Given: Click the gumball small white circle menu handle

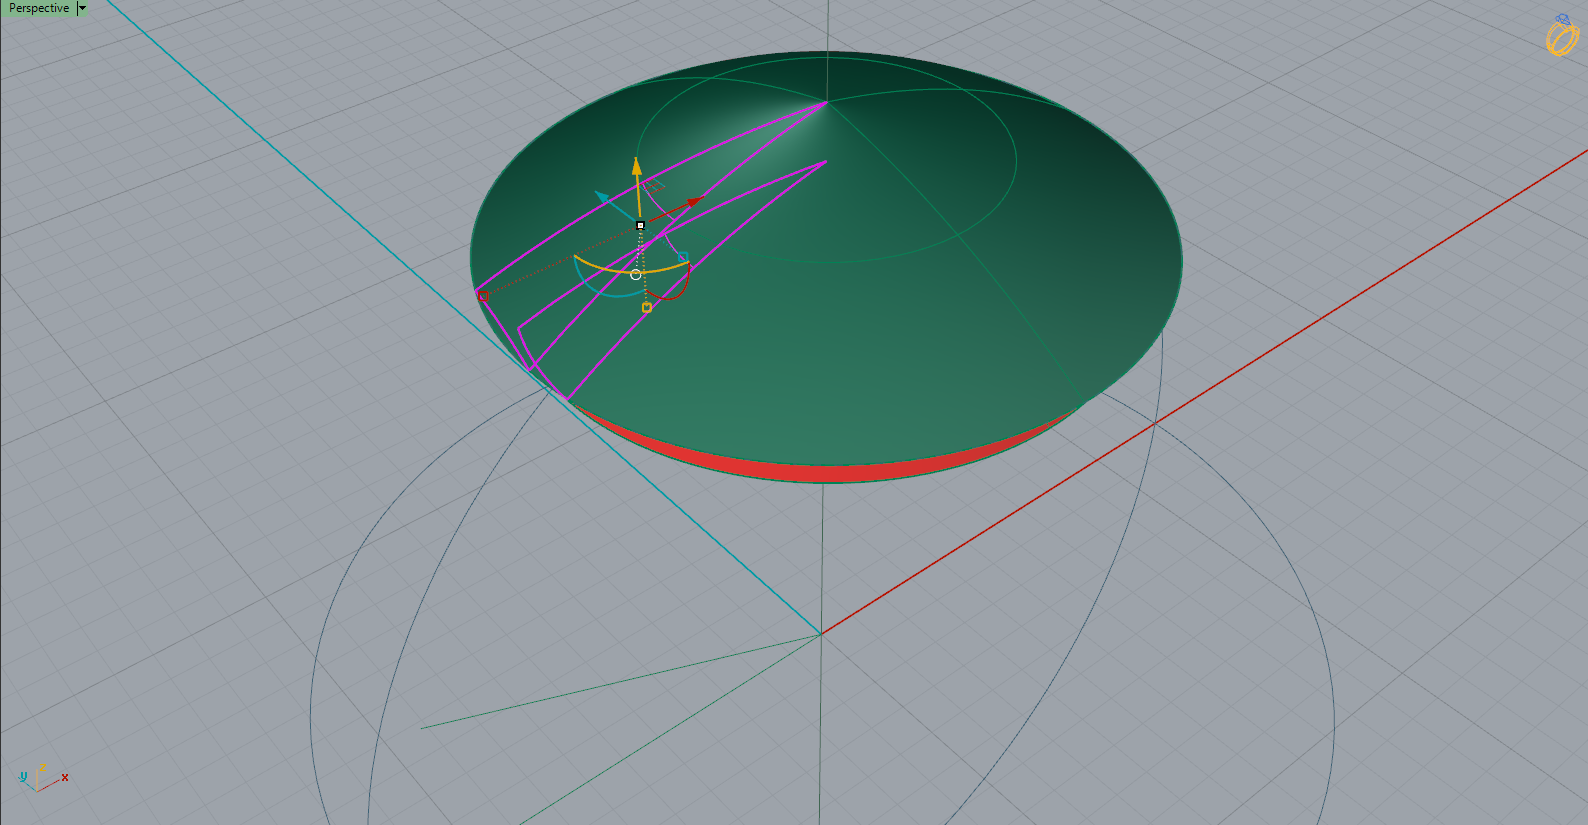Looking at the screenshot, I should [x=635, y=274].
